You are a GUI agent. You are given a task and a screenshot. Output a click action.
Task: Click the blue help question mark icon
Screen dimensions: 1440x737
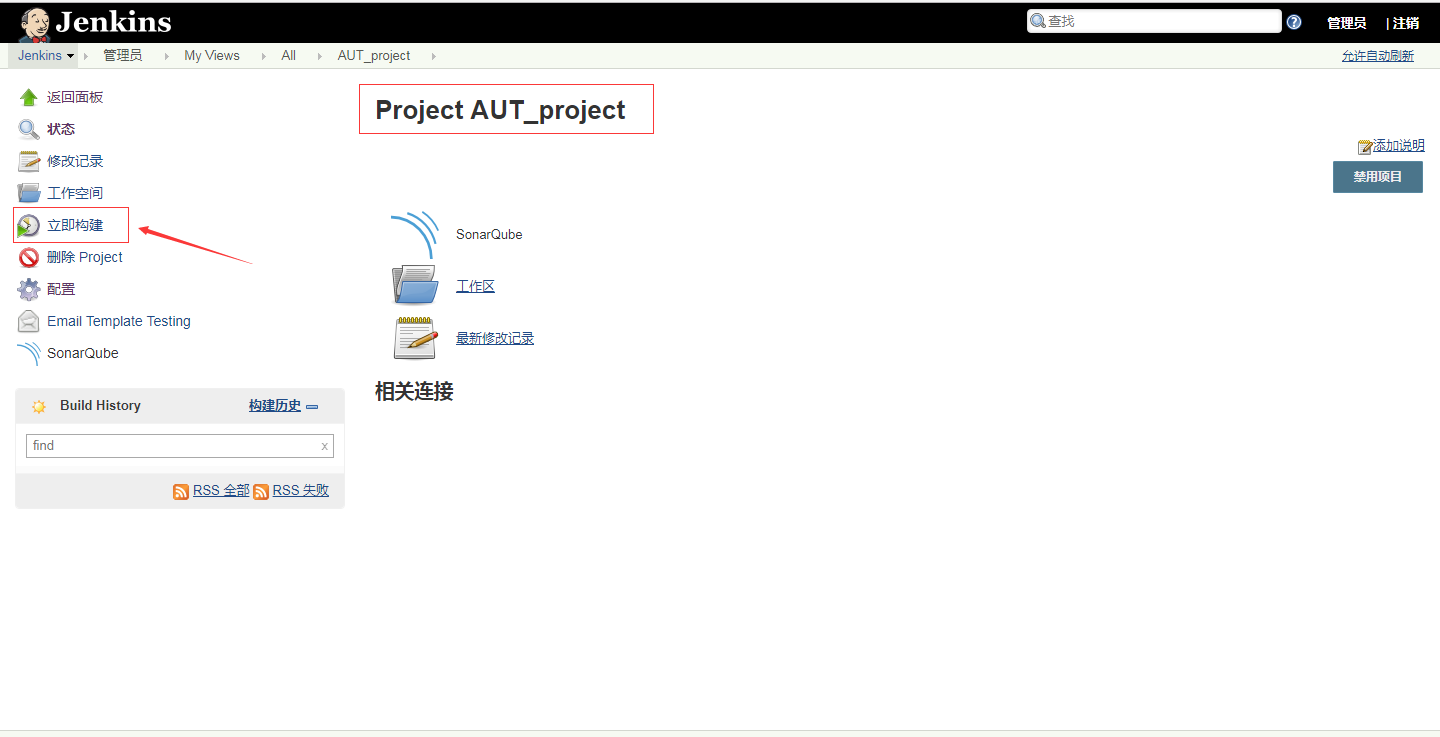pyautogui.click(x=1294, y=22)
